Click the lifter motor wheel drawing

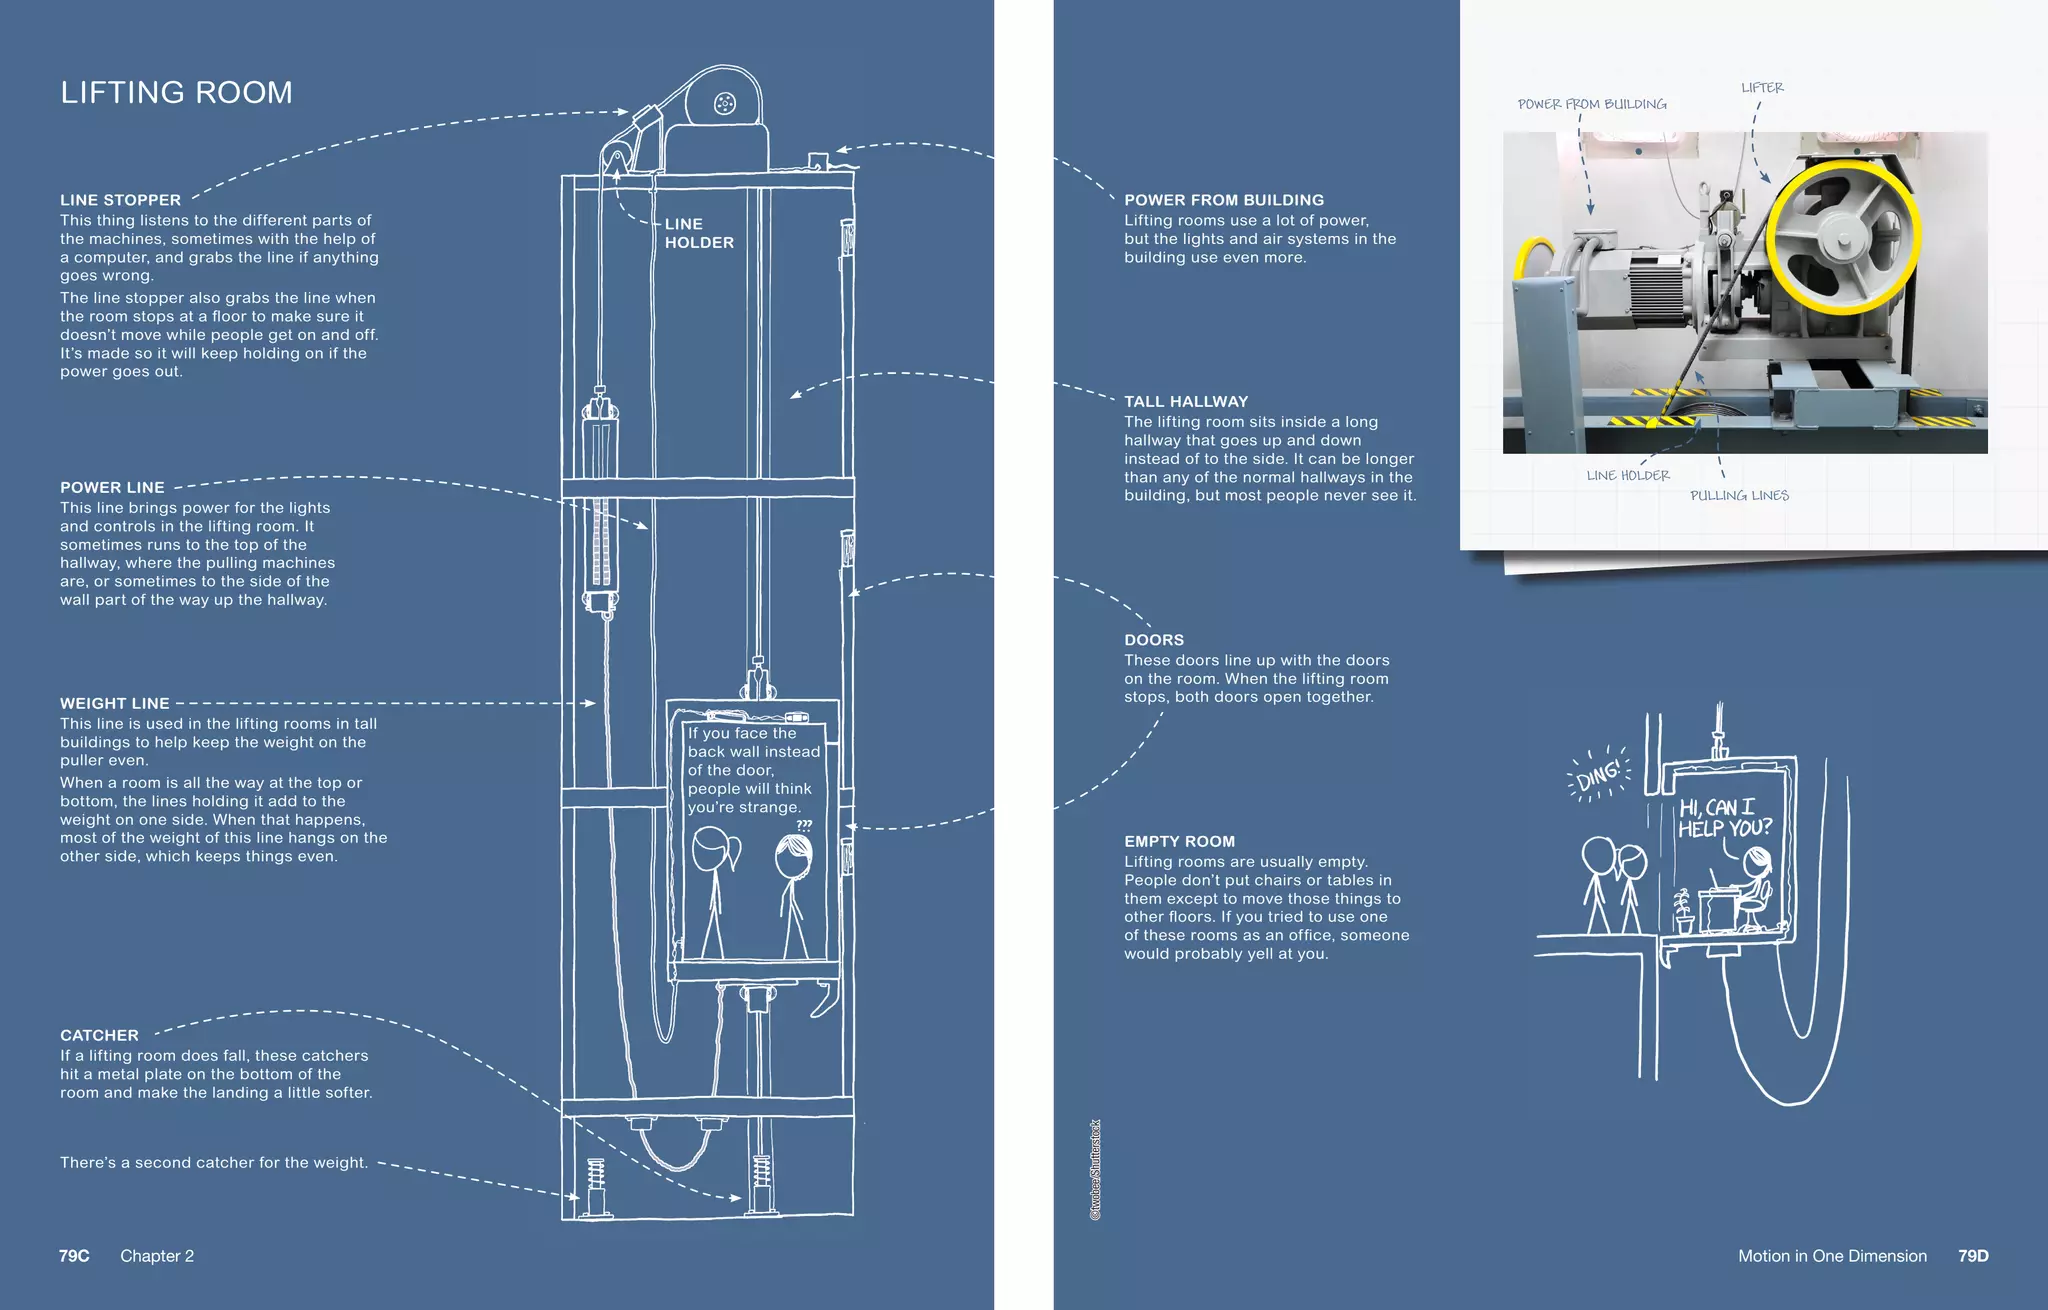pos(724,104)
